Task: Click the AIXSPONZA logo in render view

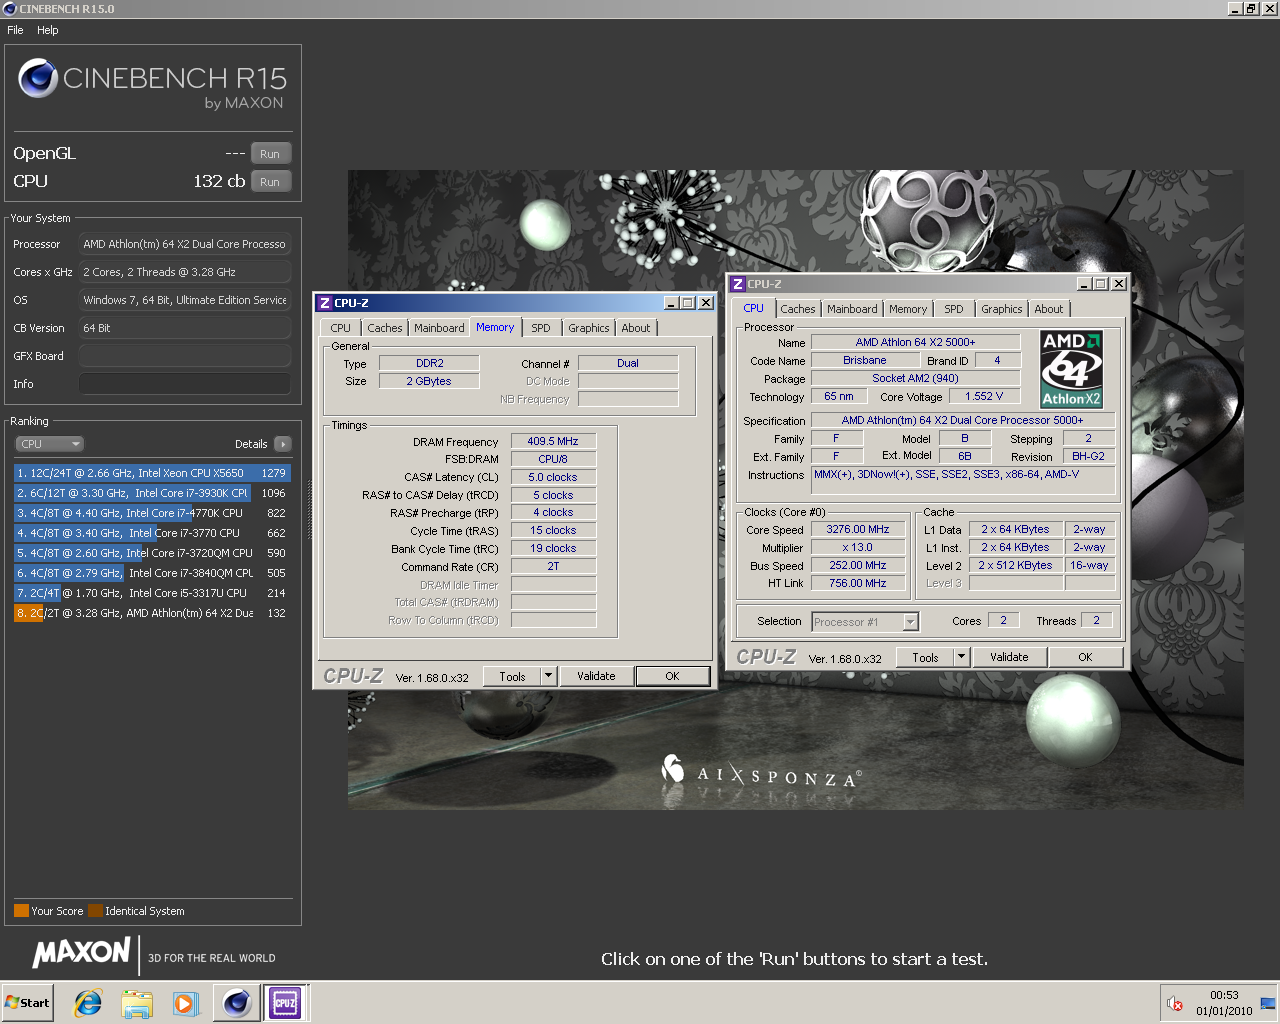Action: tap(762, 773)
